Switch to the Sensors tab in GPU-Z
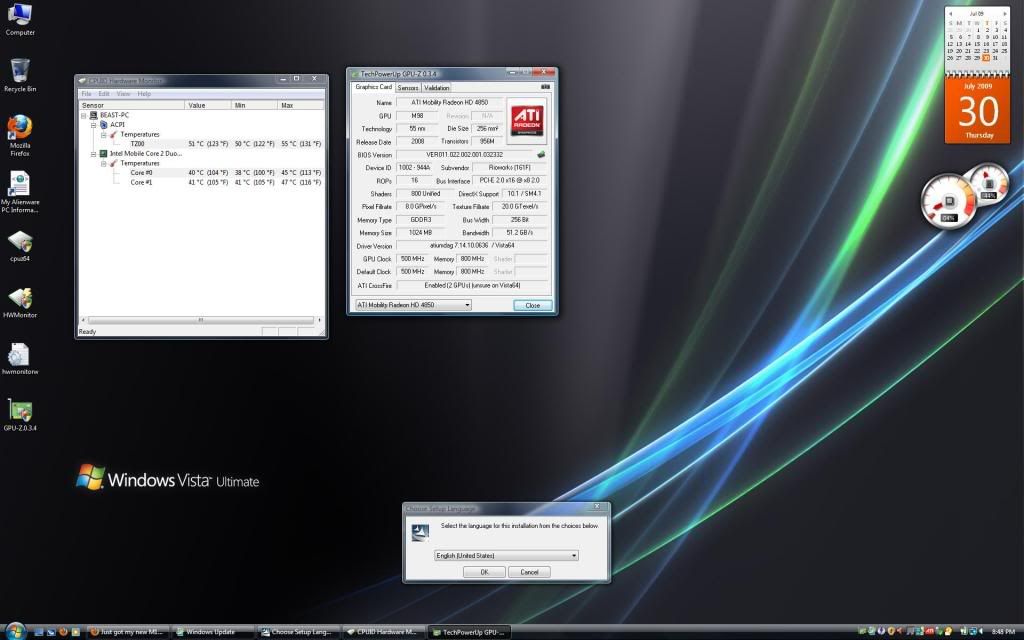The image size is (1024, 640). 408,88
